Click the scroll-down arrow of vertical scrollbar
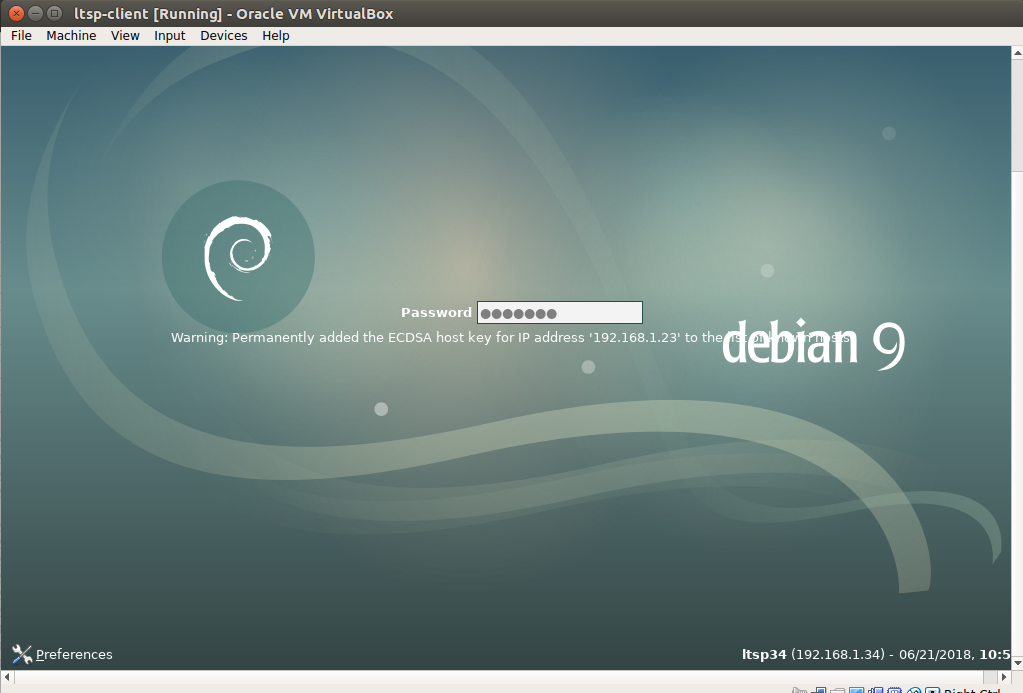Screen dimensions: 1023x693 click(1017, 663)
